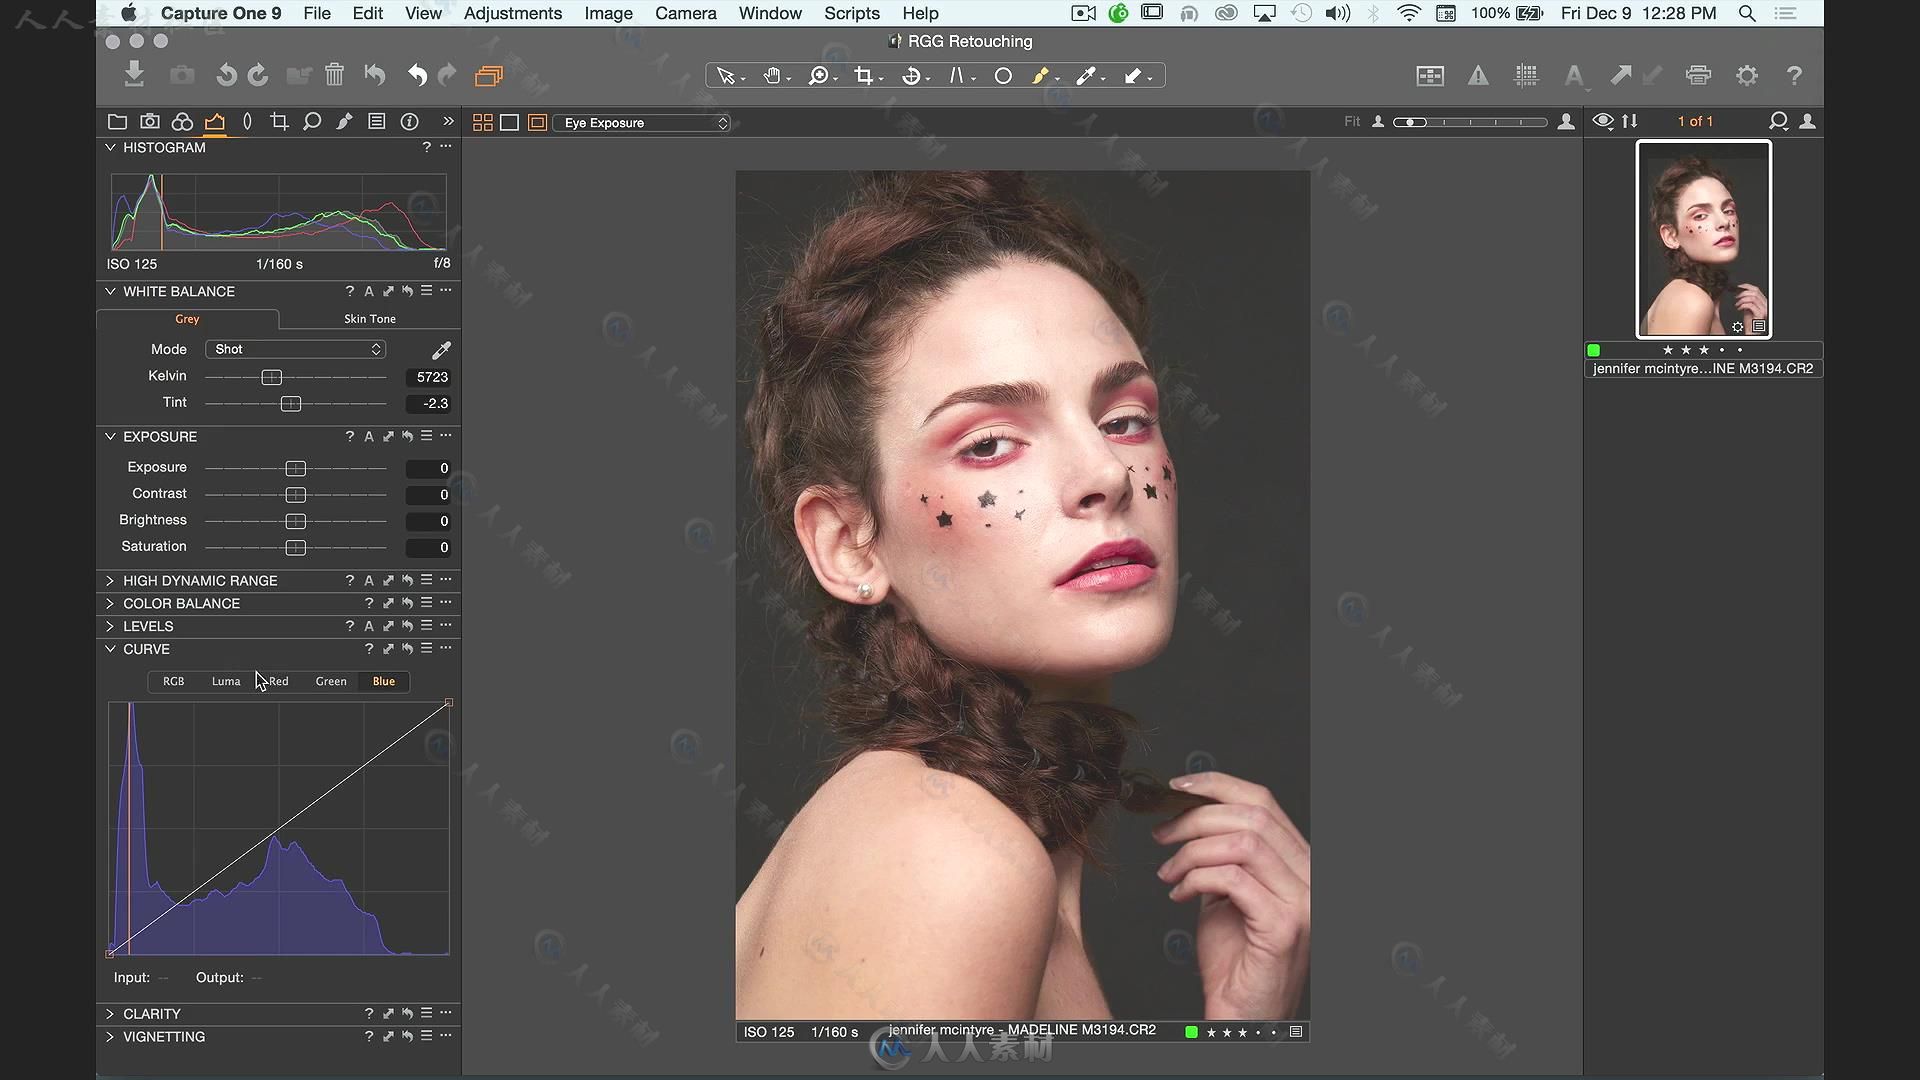Click the jennifer mcintyre thumbnail
This screenshot has width=1920, height=1080.
click(1702, 237)
